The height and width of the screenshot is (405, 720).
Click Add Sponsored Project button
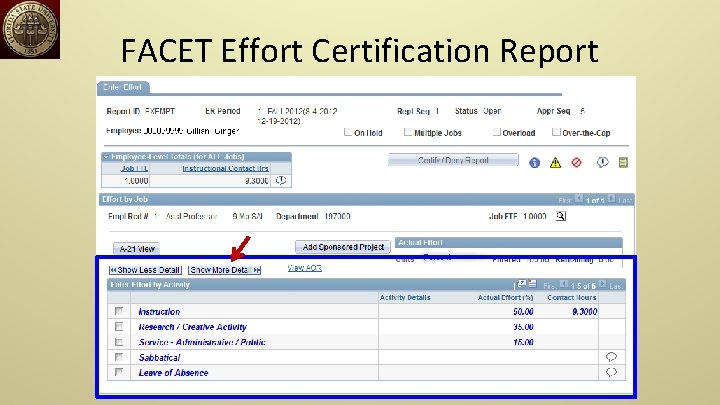coord(343,247)
